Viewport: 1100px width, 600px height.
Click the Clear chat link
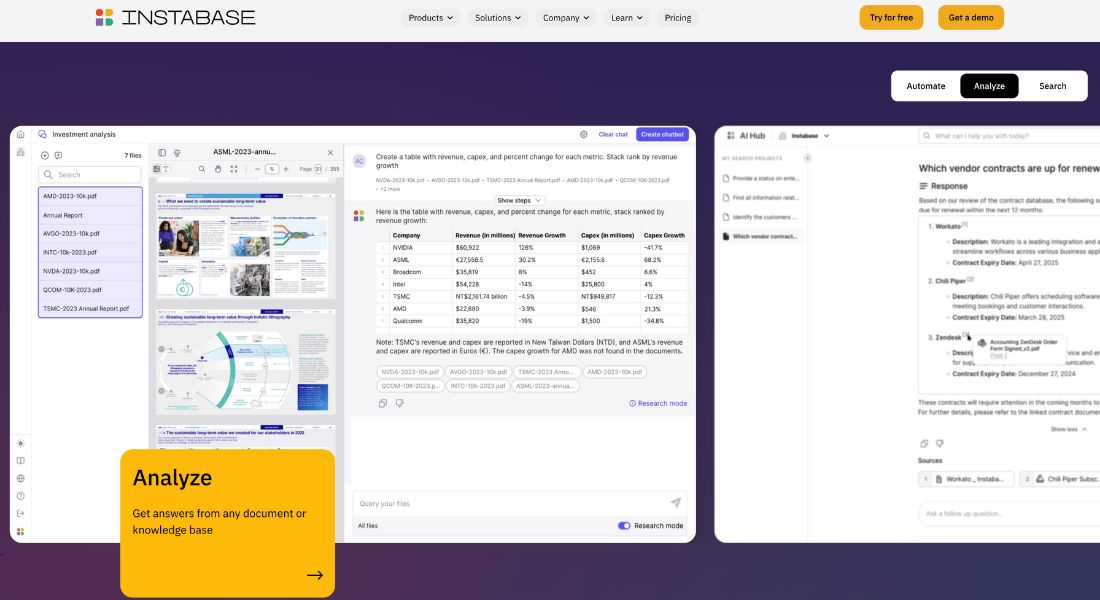(613, 134)
